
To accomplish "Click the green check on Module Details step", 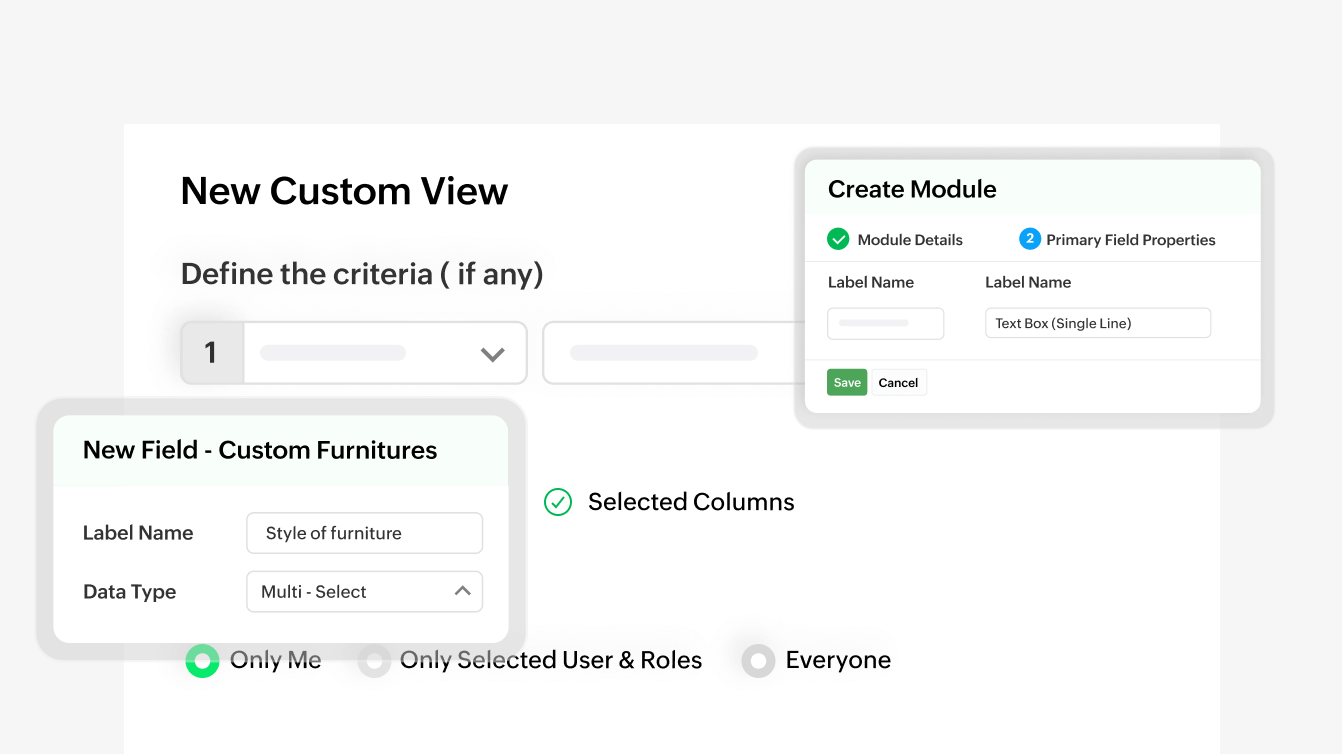I will point(837,239).
